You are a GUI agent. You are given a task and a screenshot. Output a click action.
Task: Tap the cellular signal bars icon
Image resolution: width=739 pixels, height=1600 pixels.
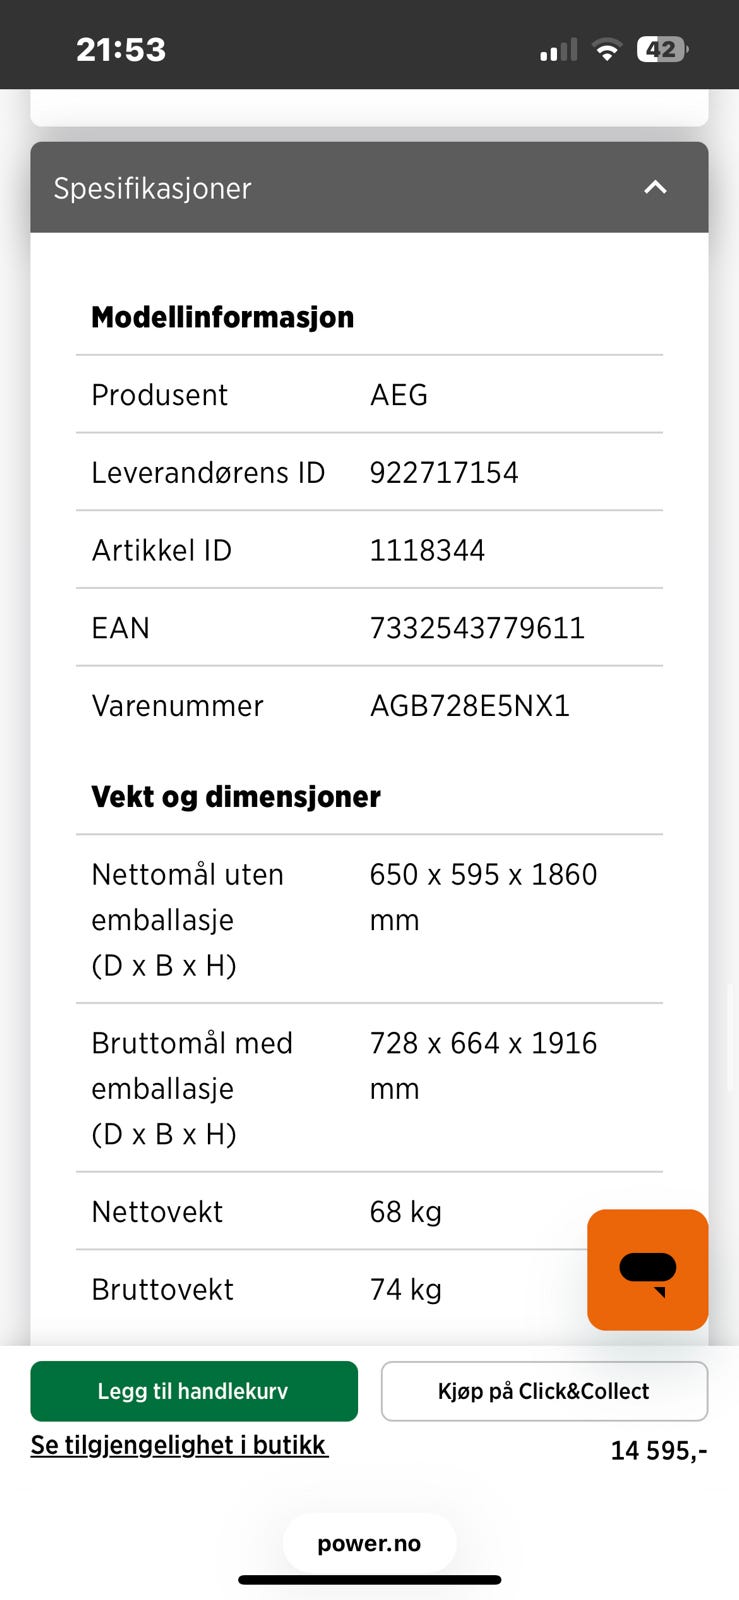[558, 50]
